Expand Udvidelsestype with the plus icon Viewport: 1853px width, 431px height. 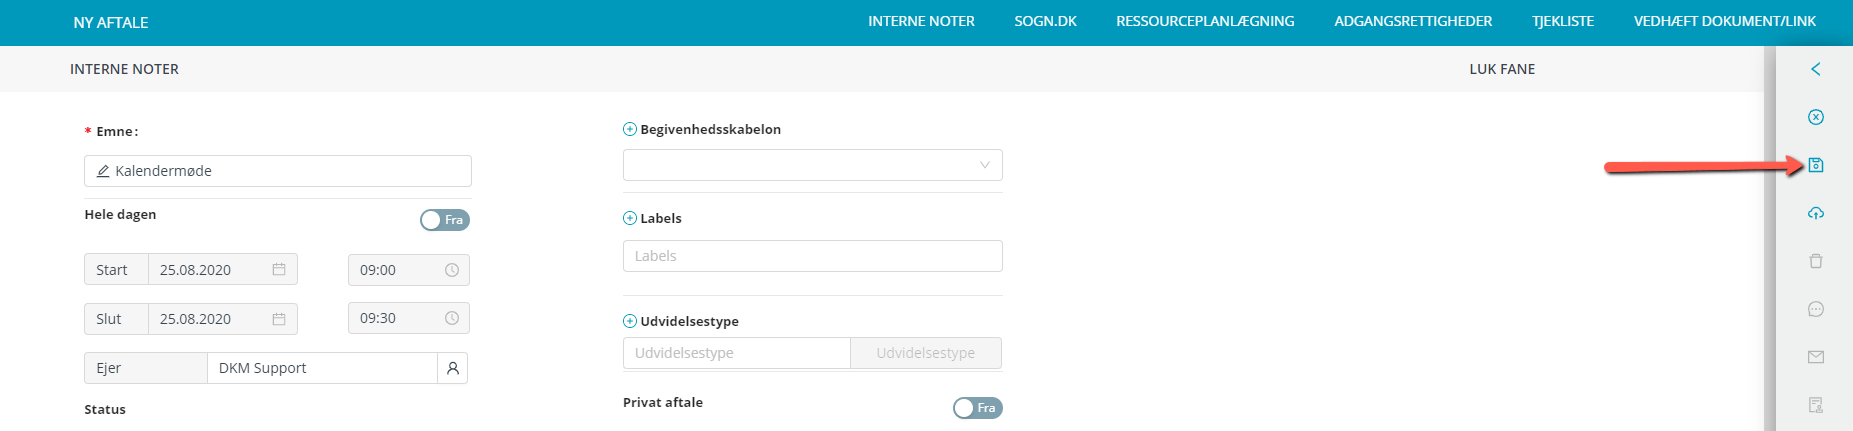[x=630, y=321]
